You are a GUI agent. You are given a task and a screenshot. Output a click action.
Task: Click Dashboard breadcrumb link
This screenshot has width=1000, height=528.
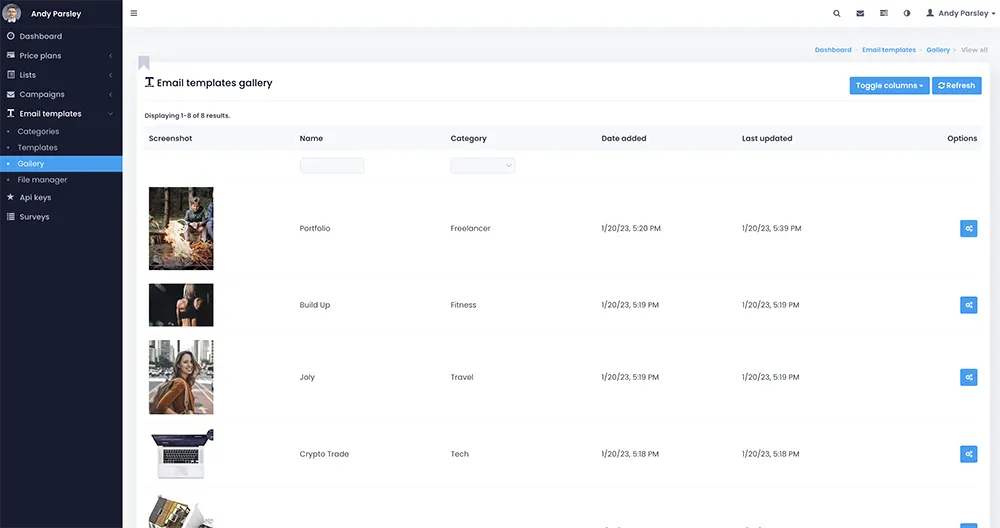point(833,50)
